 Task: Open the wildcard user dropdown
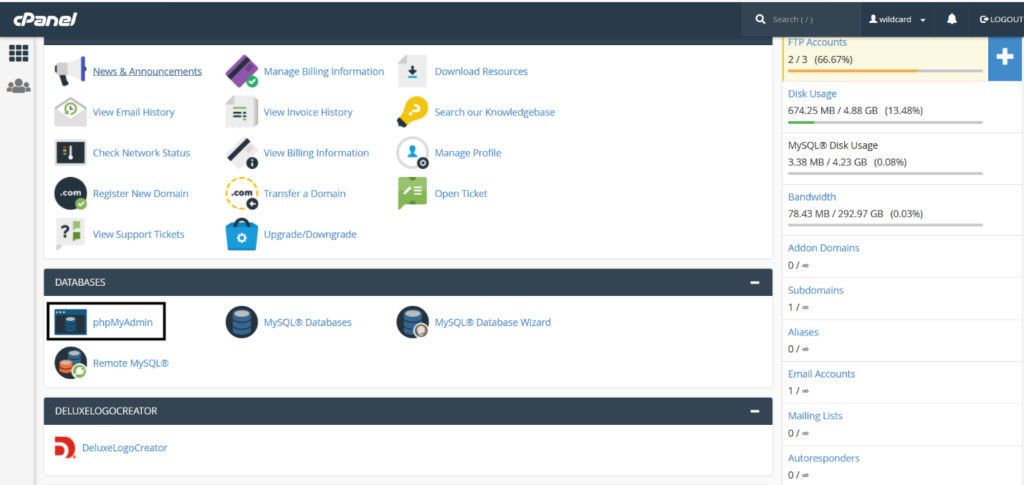point(897,20)
